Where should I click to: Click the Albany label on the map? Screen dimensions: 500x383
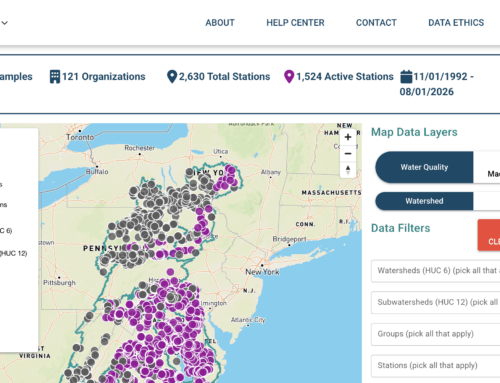[x=271, y=172]
